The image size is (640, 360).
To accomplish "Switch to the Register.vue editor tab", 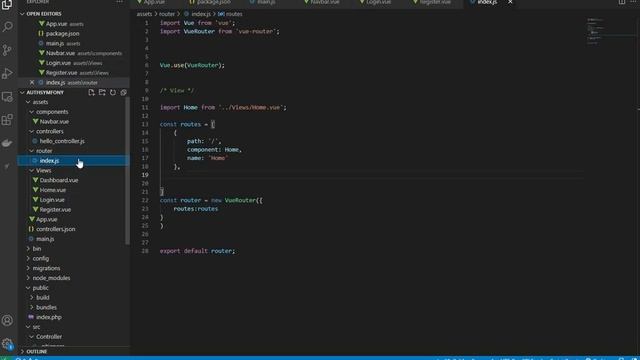I will (x=435, y=2).
